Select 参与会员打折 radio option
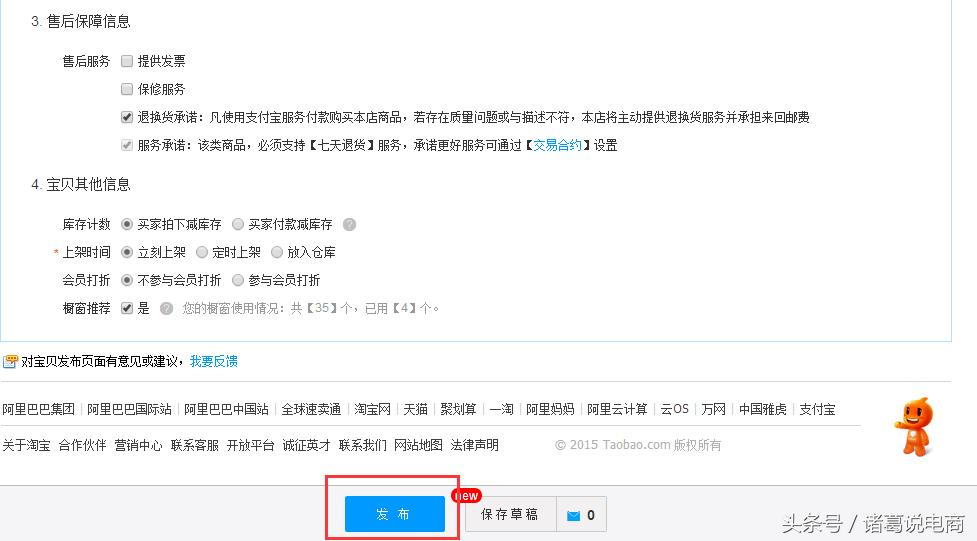The width and height of the screenshot is (977, 541). click(x=238, y=280)
